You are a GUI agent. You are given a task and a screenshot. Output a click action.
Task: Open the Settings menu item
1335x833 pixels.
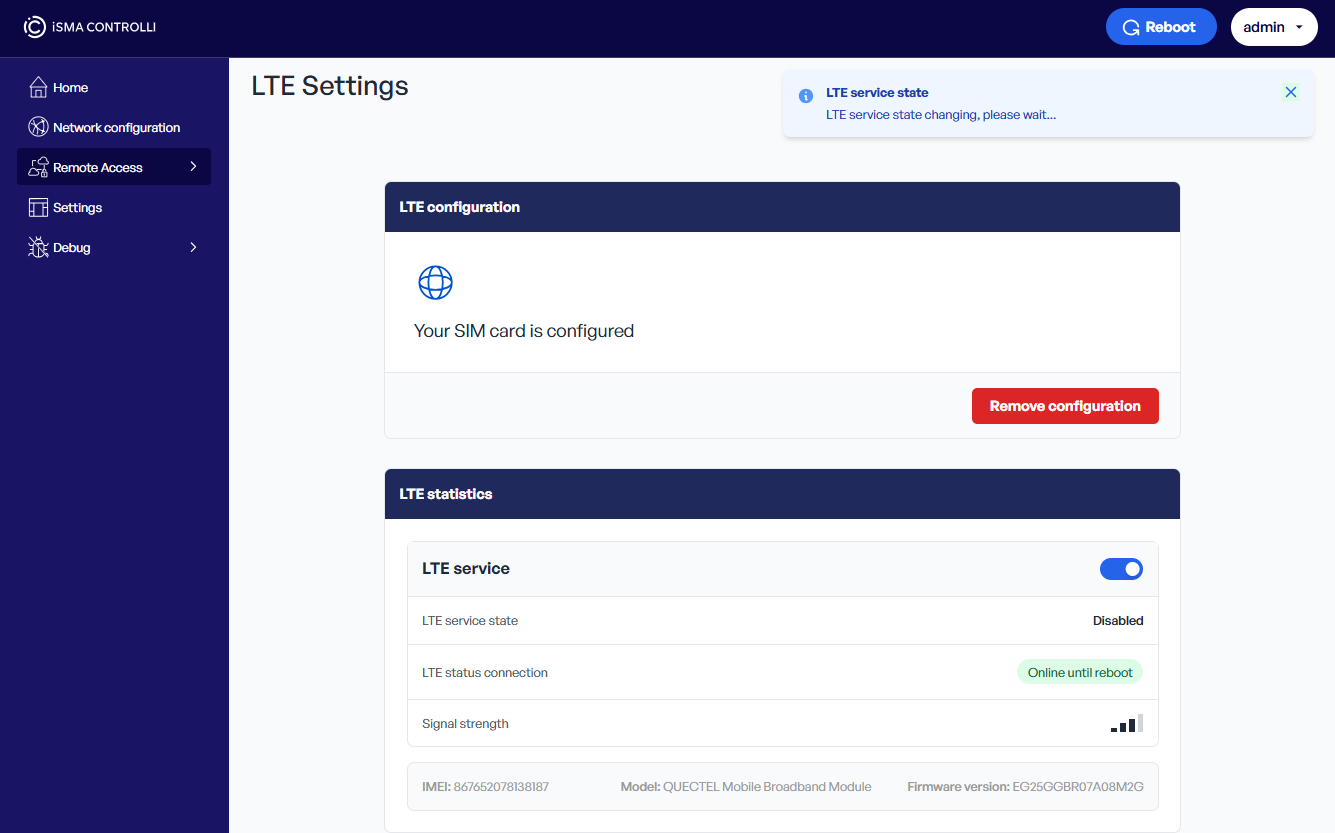[x=78, y=208]
